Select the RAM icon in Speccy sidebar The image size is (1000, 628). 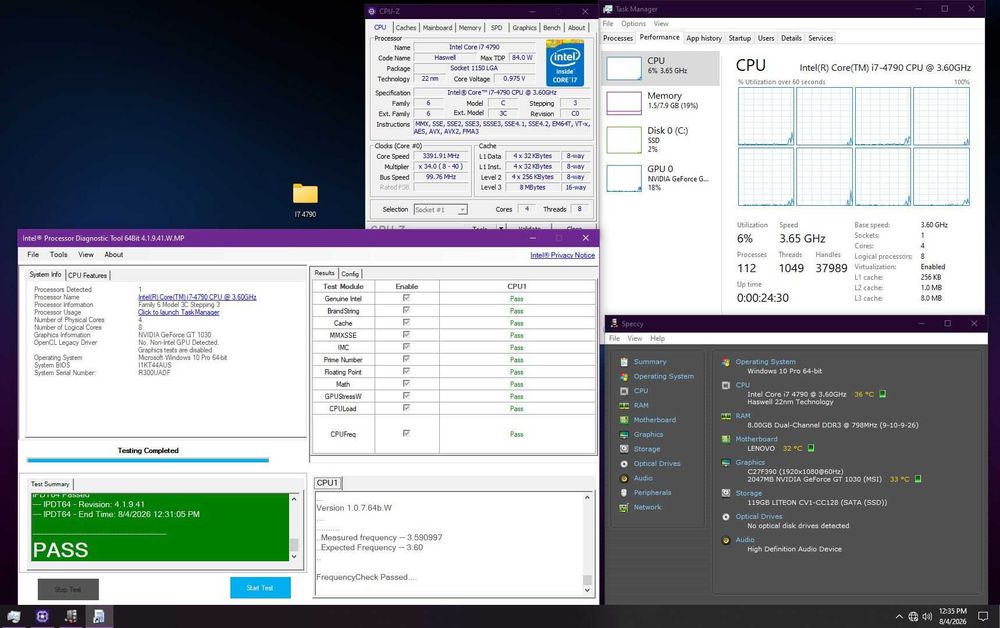point(624,405)
